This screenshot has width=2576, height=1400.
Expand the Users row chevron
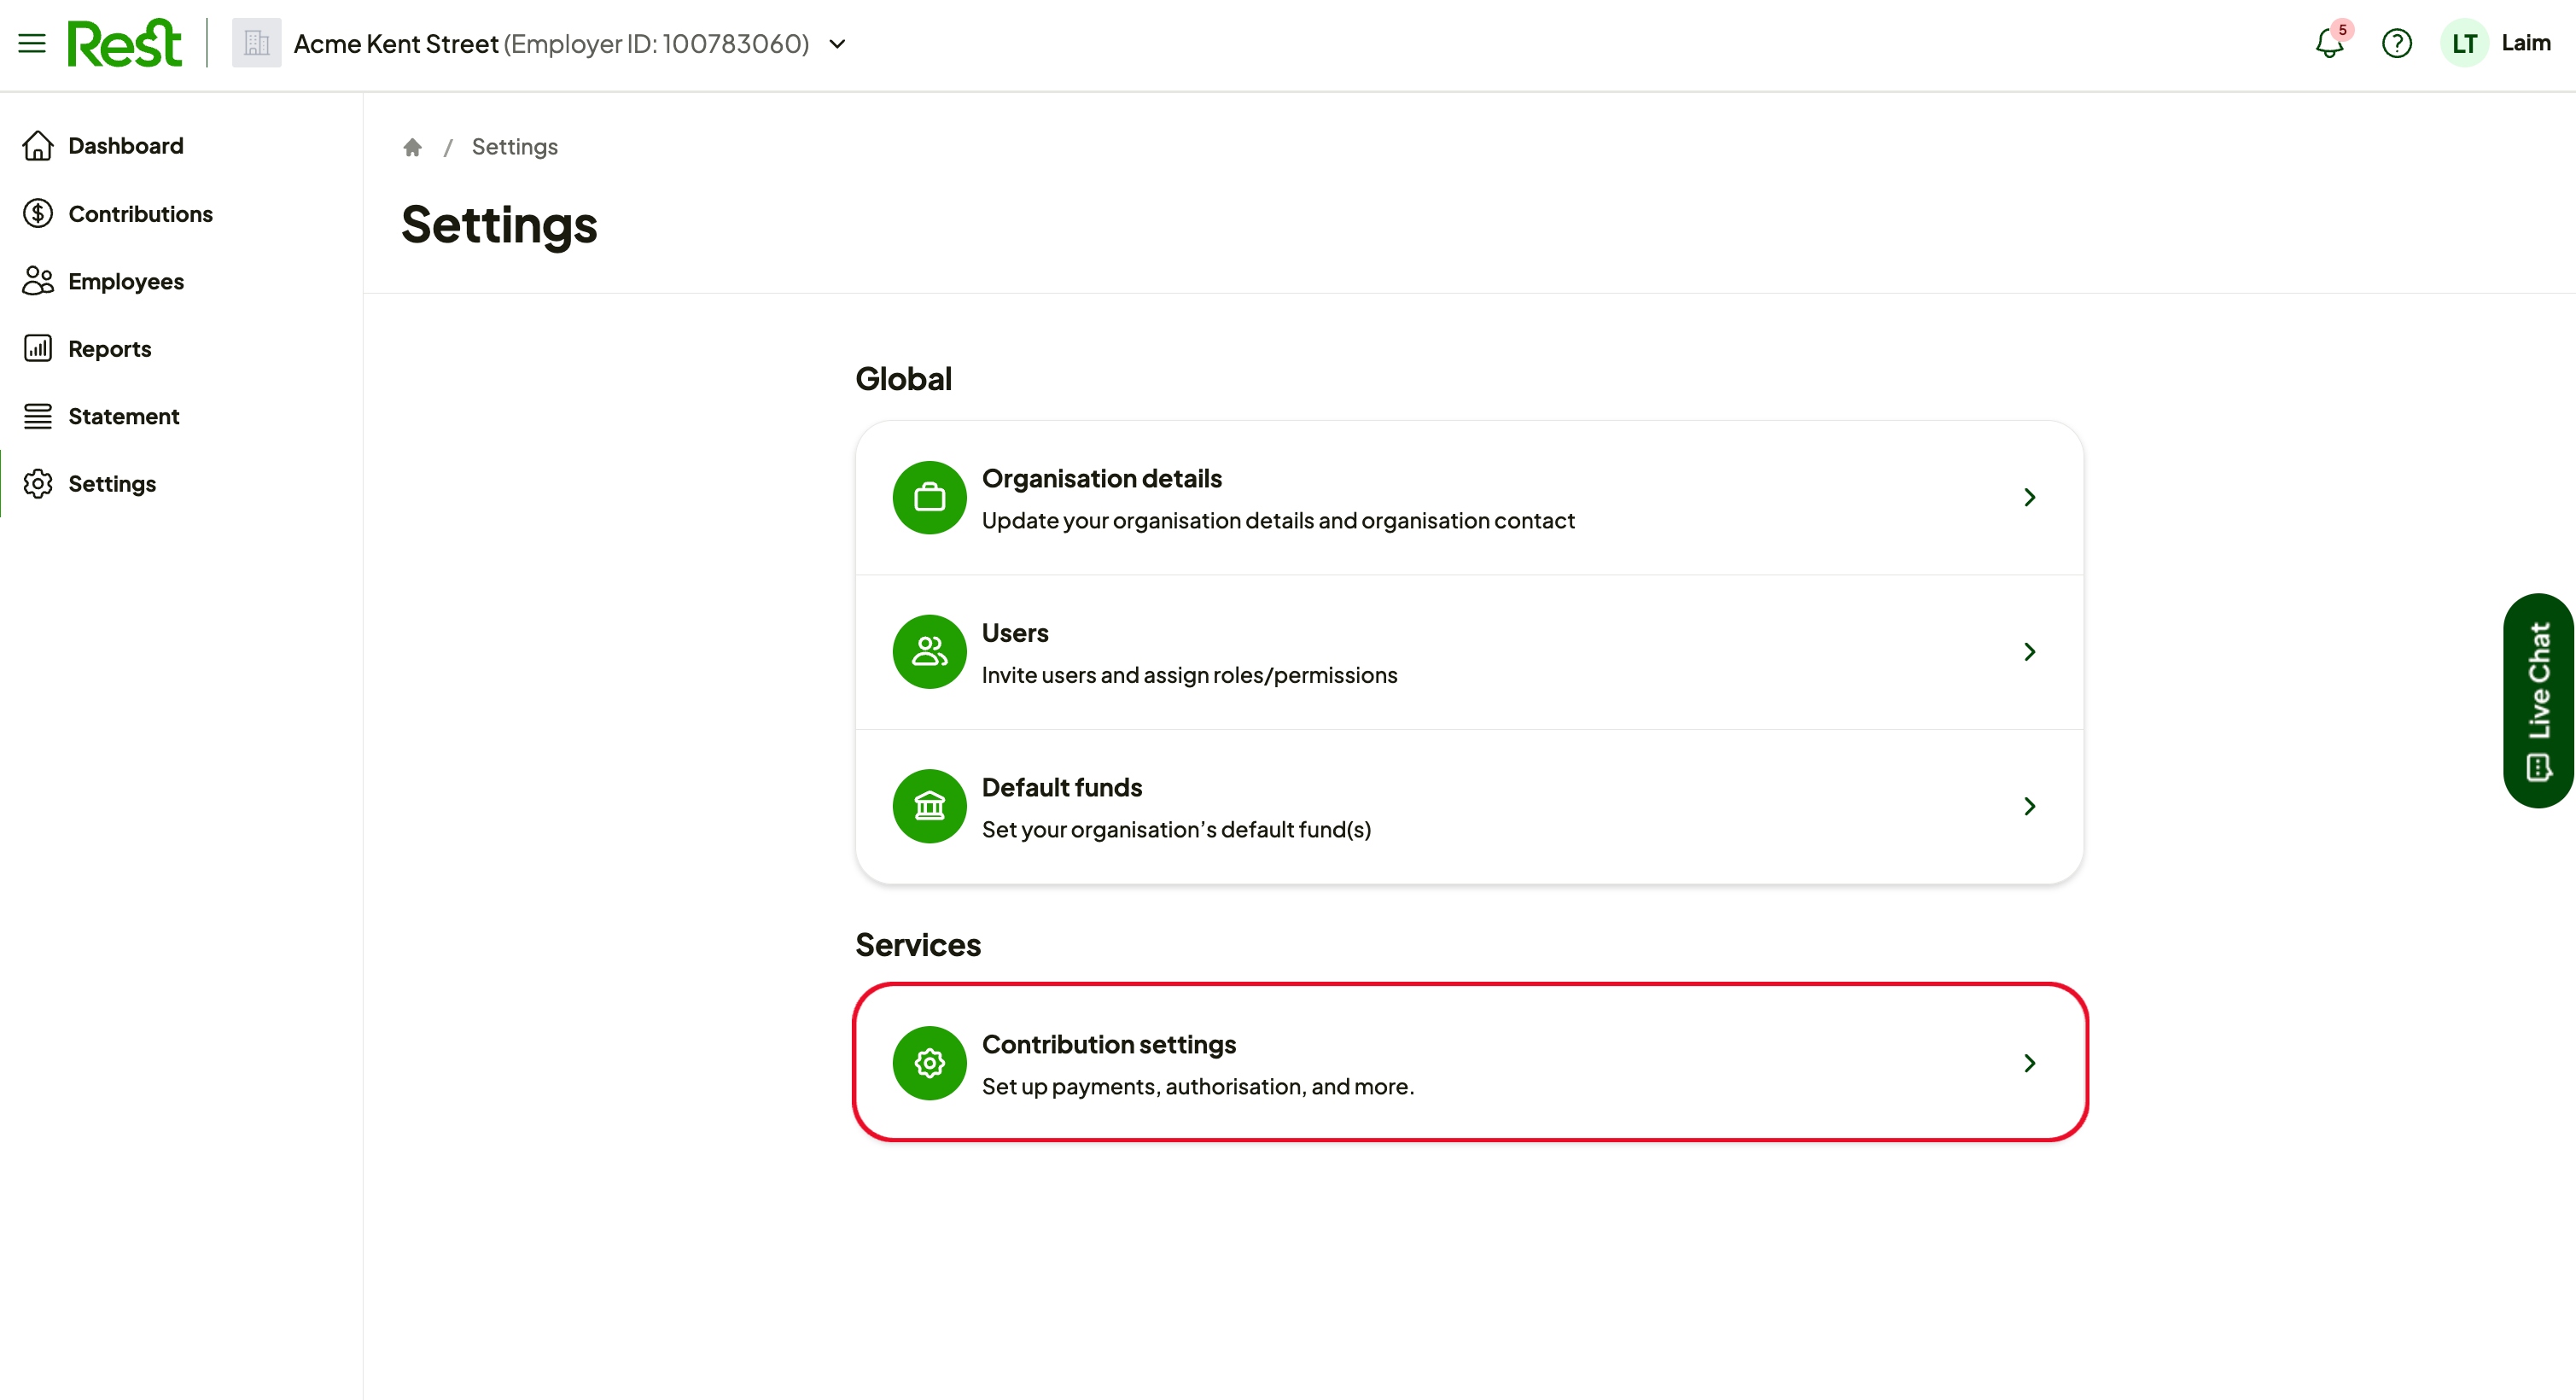2029,652
